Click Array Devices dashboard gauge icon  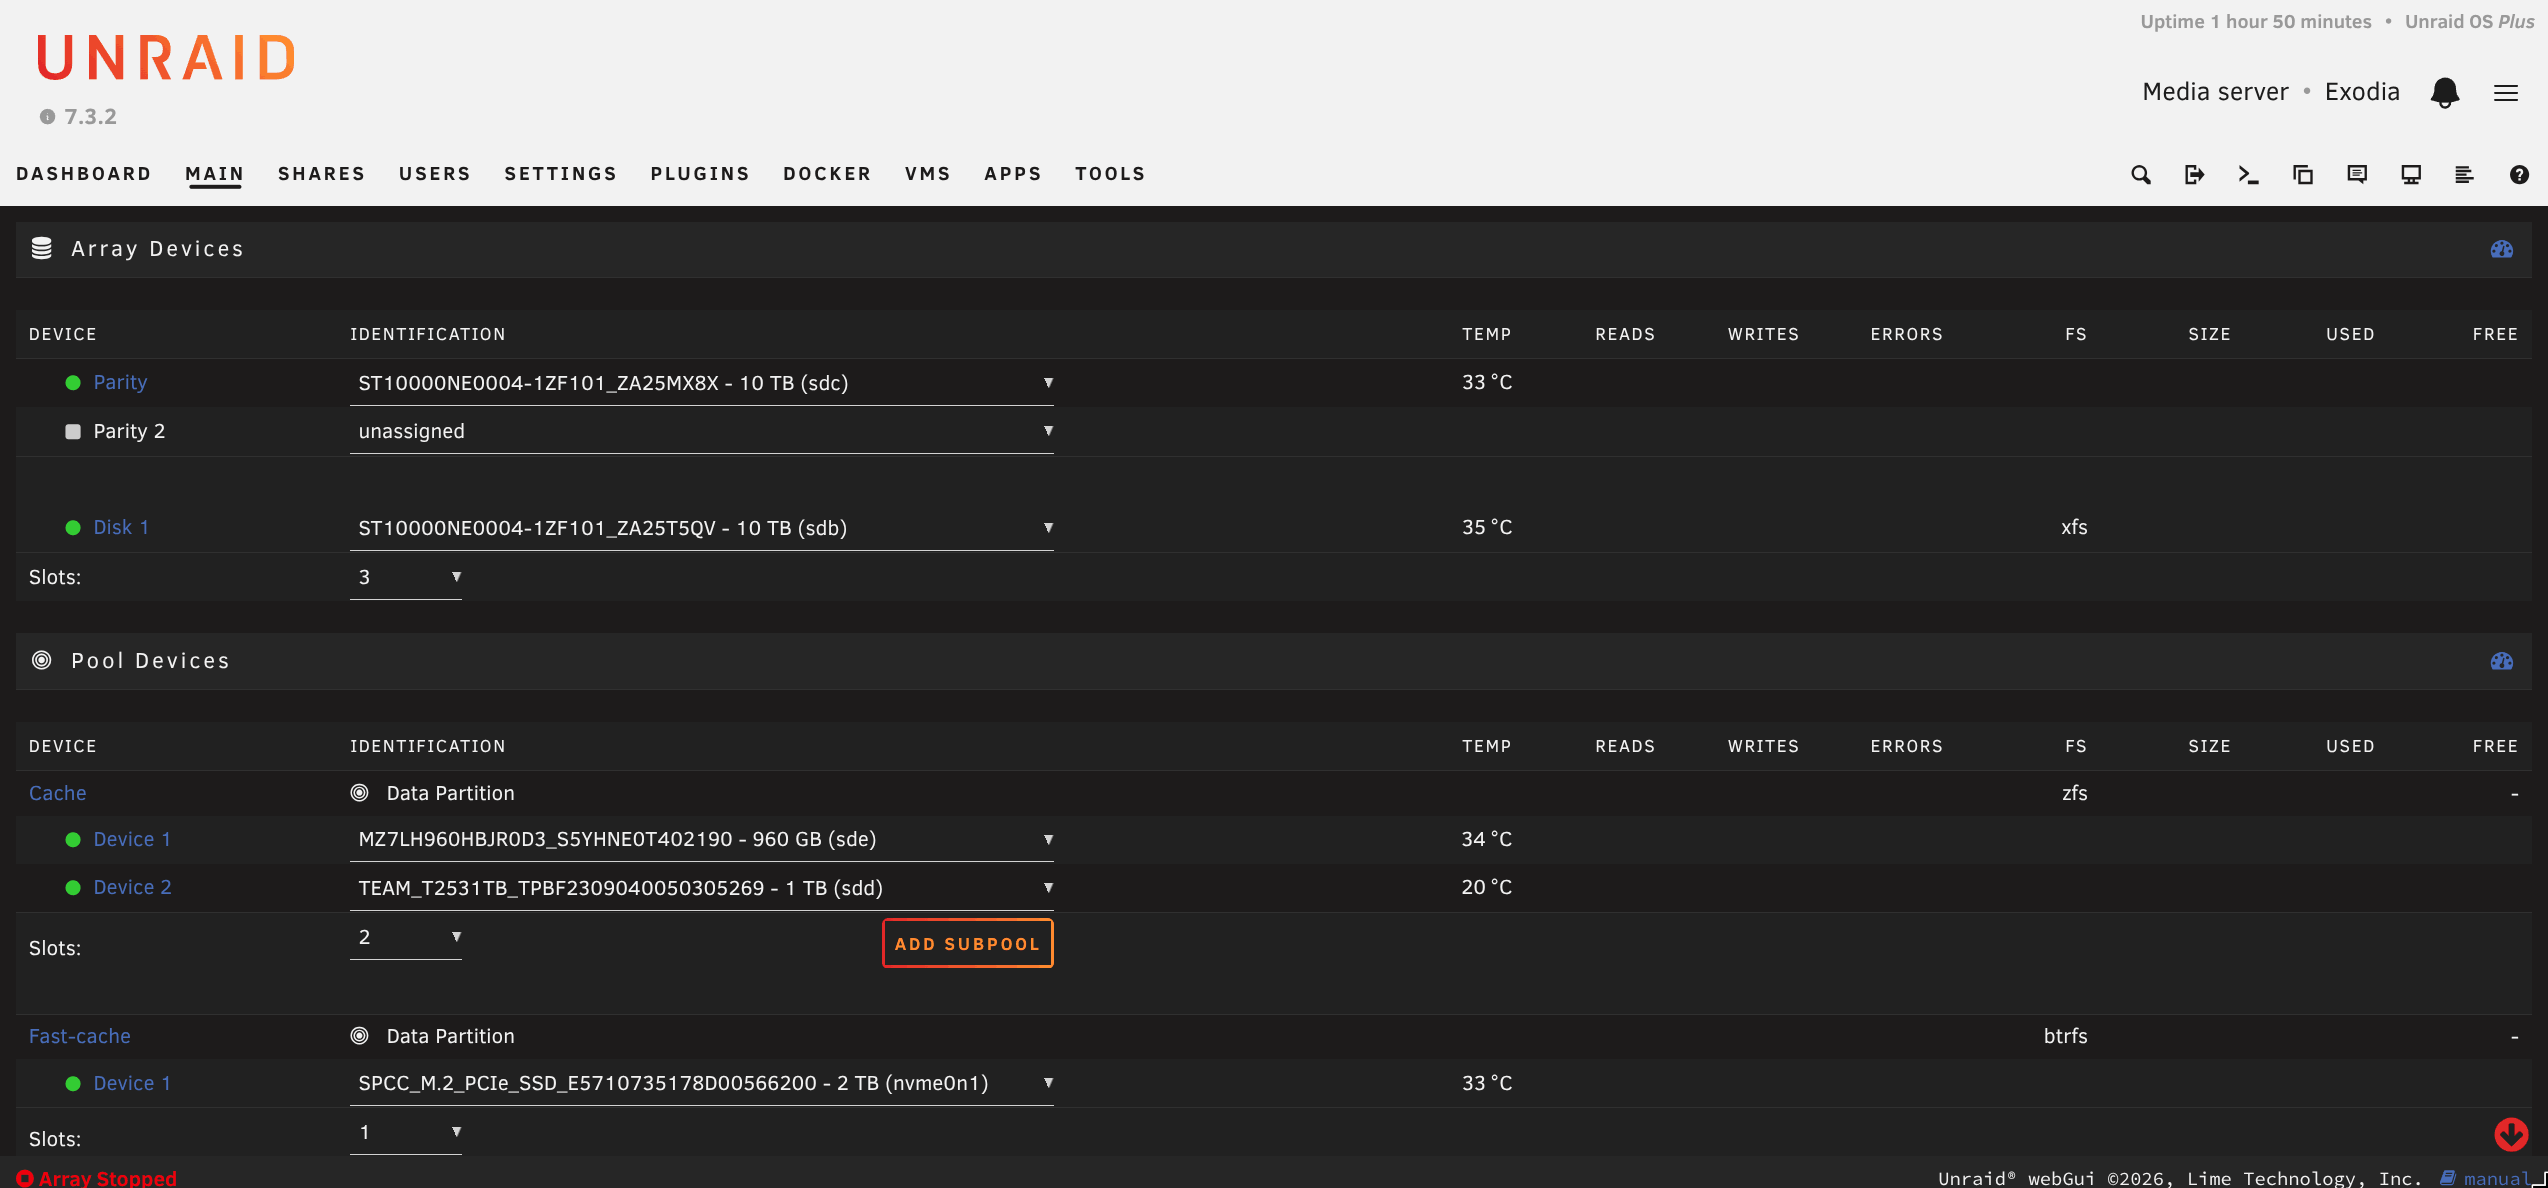(2502, 249)
